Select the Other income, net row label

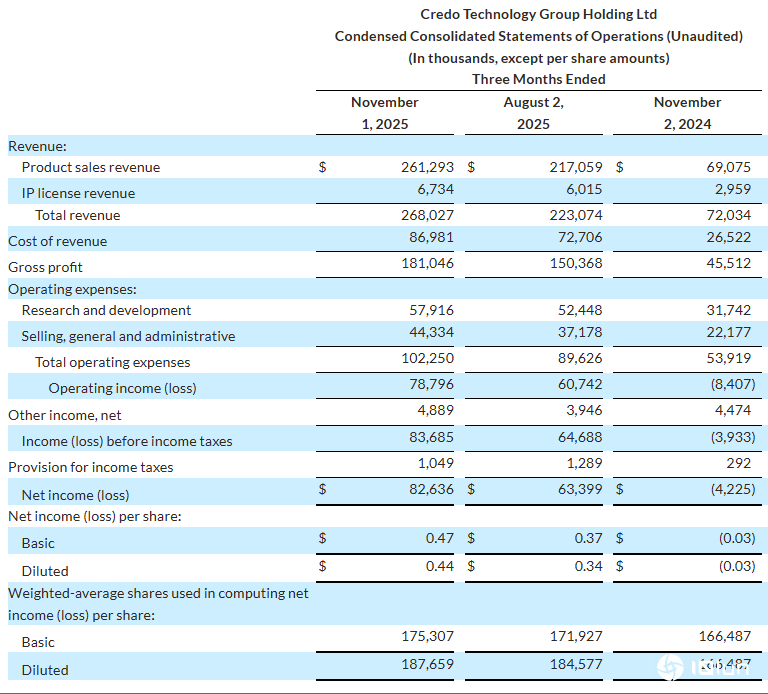pos(65,414)
